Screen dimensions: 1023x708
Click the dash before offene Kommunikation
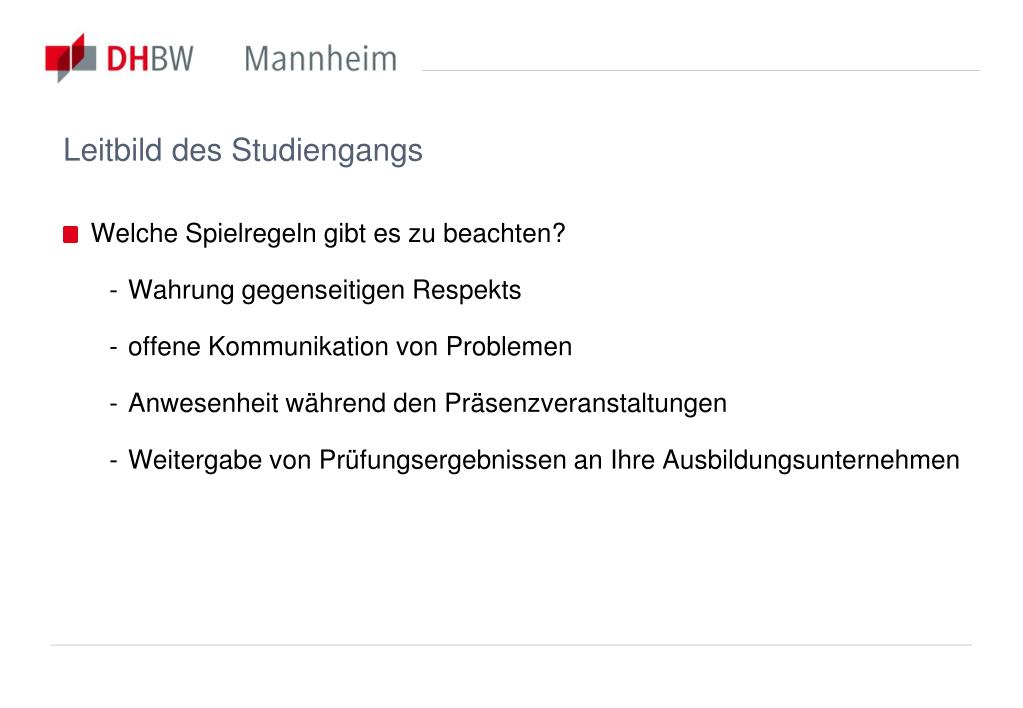coord(114,348)
